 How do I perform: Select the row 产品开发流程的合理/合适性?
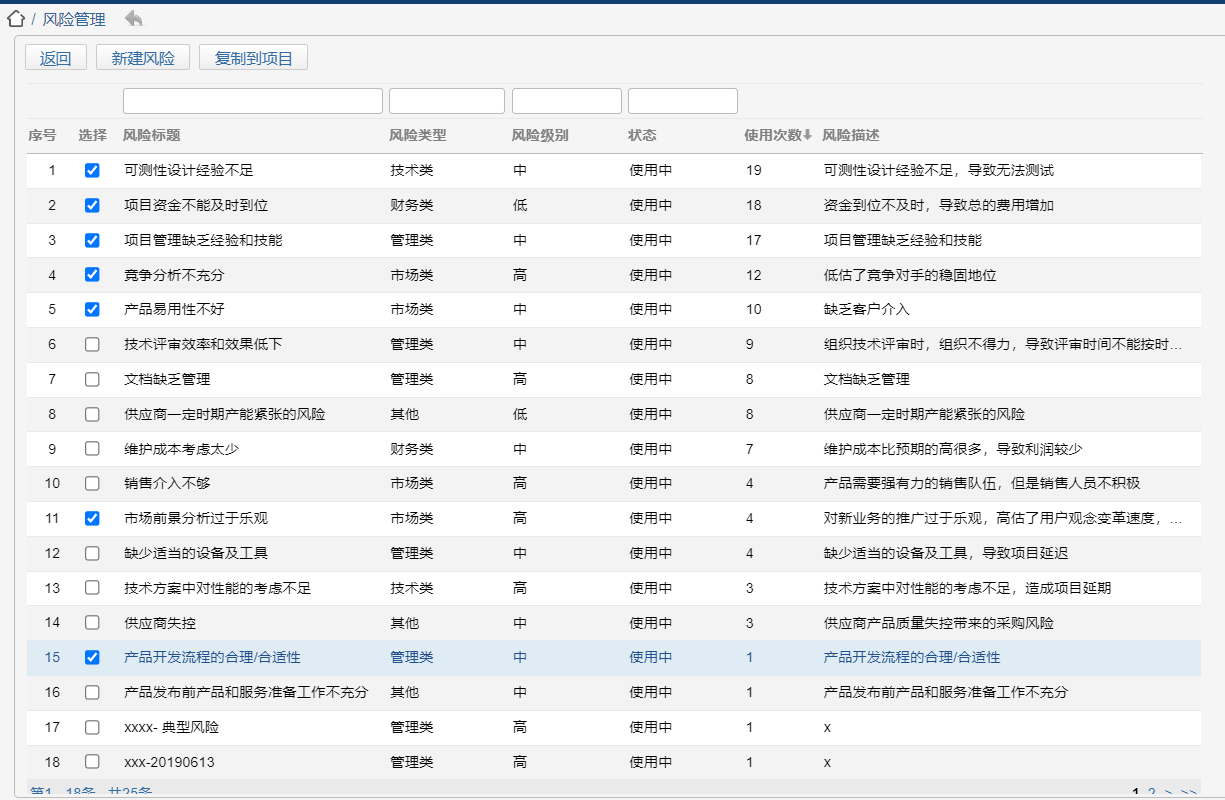[212, 658]
